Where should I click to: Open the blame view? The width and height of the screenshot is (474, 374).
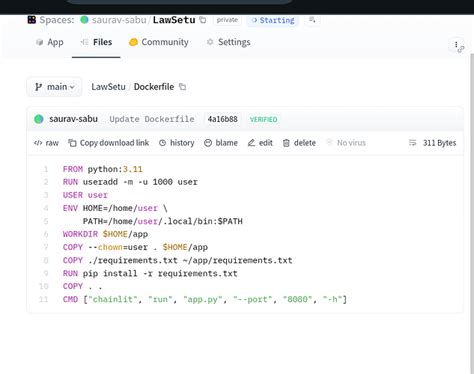click(x=221, y=143)
